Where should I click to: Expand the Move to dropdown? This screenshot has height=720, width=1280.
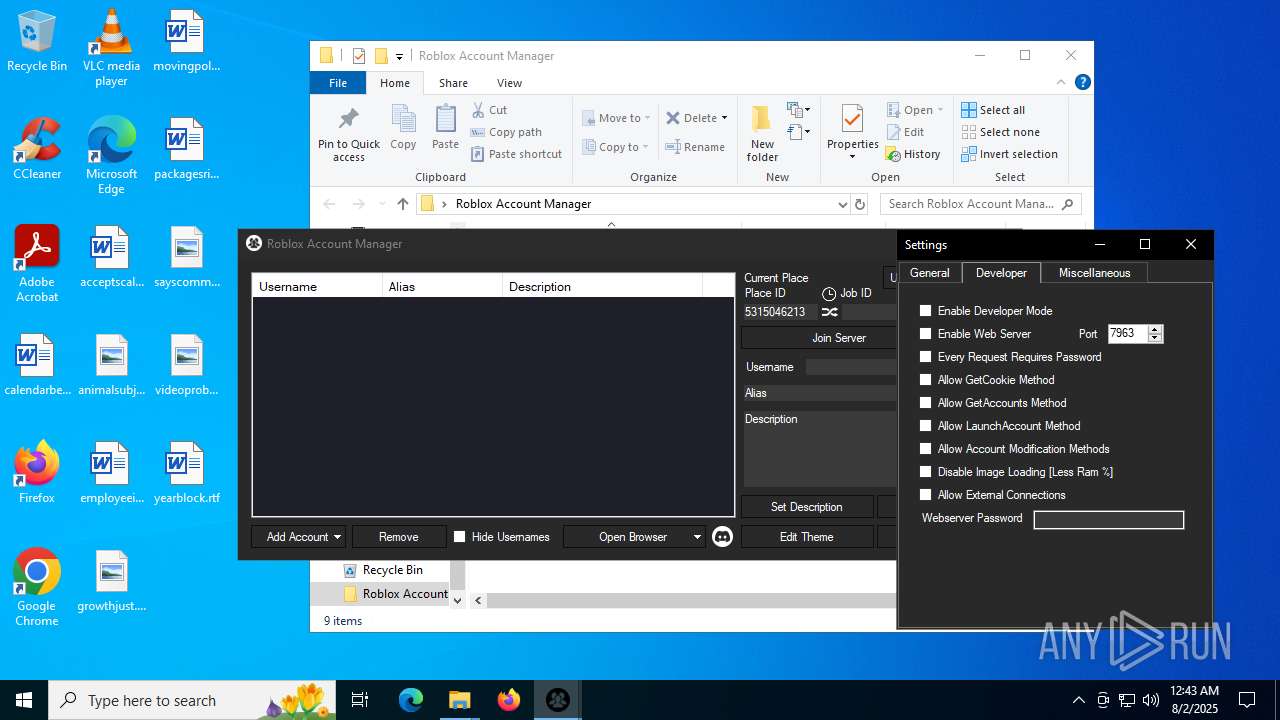pyautogui.click(x=647, y=118)
